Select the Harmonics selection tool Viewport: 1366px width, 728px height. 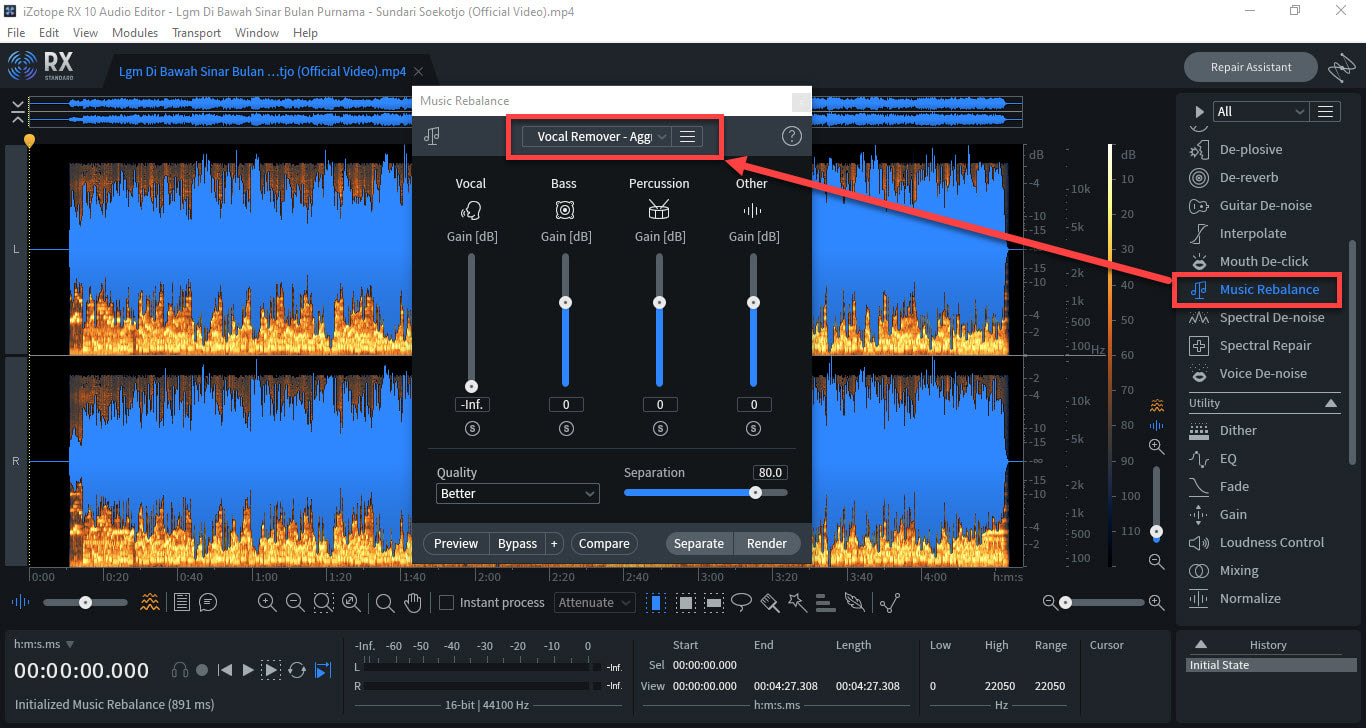click(825, 602)
